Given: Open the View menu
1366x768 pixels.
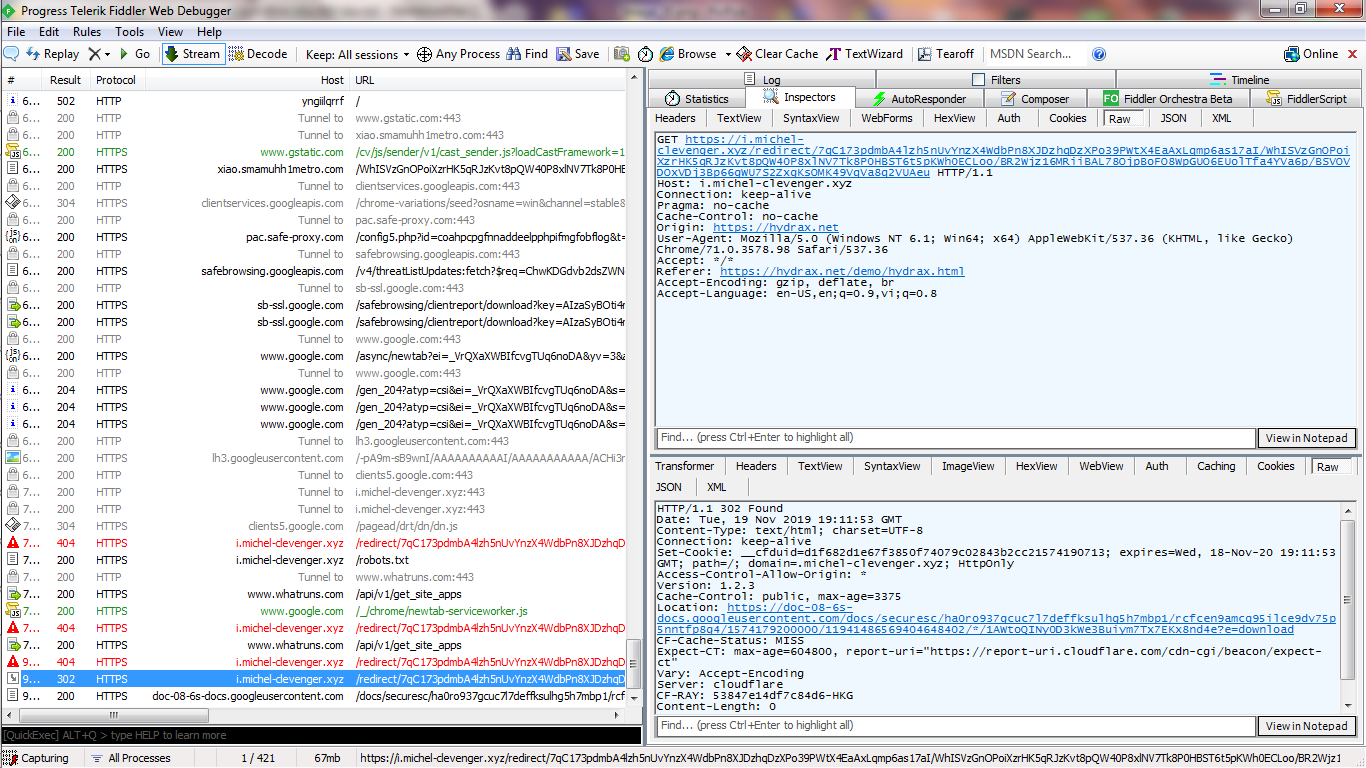Looking at the screenshot, I should (x=170, y=32).
